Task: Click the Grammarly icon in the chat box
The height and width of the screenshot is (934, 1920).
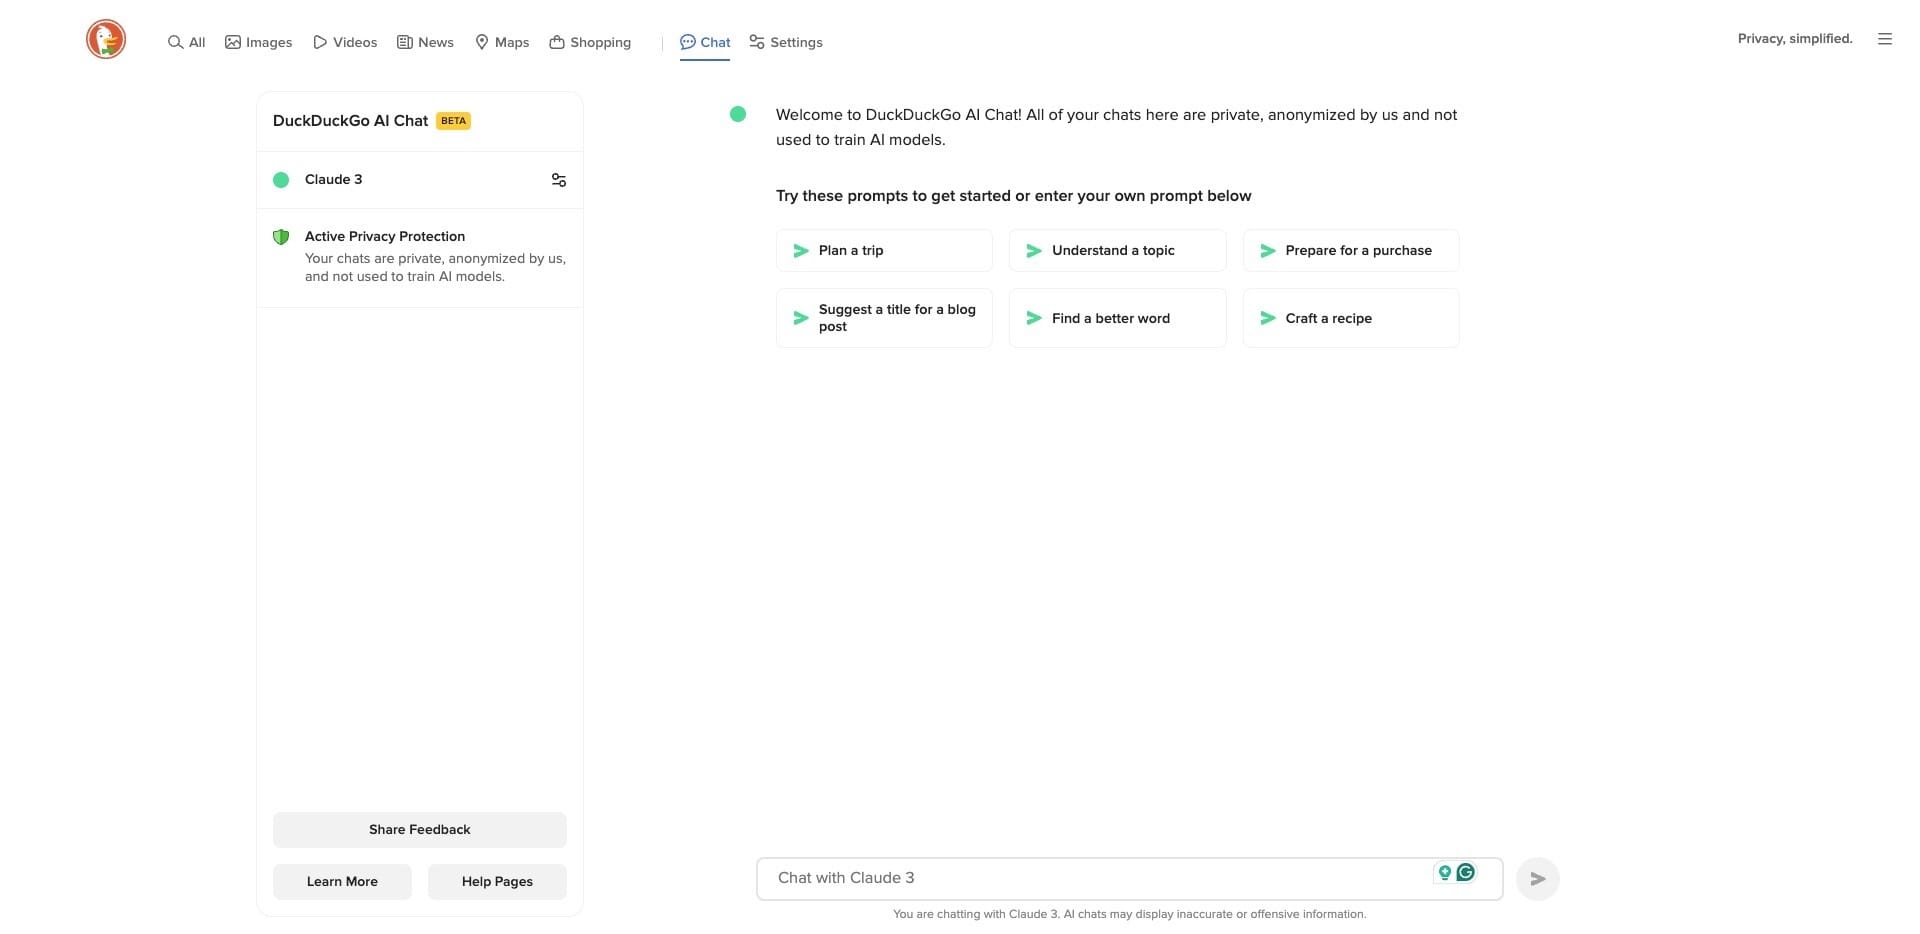Action: pyautogui.click(x=1465, y=872)
